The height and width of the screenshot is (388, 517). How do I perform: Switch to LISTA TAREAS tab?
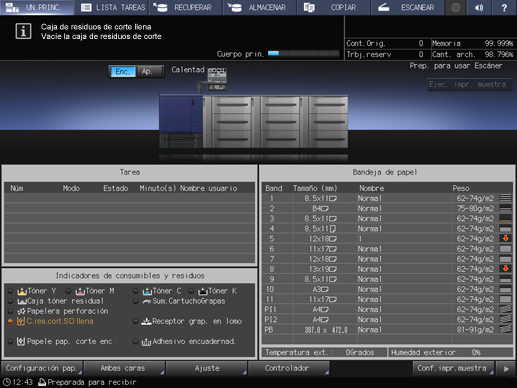[111, 7]
